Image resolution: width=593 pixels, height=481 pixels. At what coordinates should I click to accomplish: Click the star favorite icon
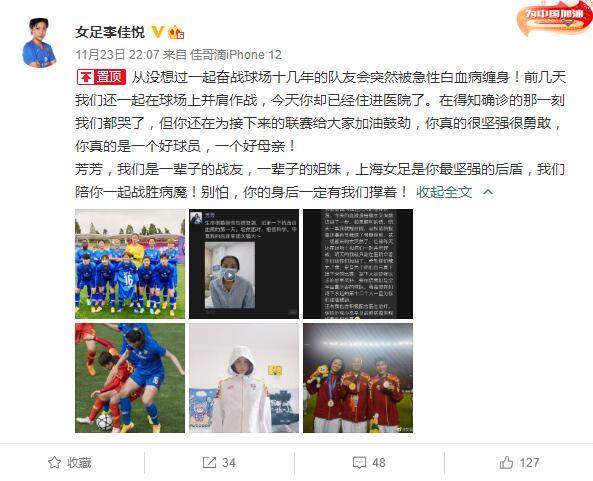[54, 462]
